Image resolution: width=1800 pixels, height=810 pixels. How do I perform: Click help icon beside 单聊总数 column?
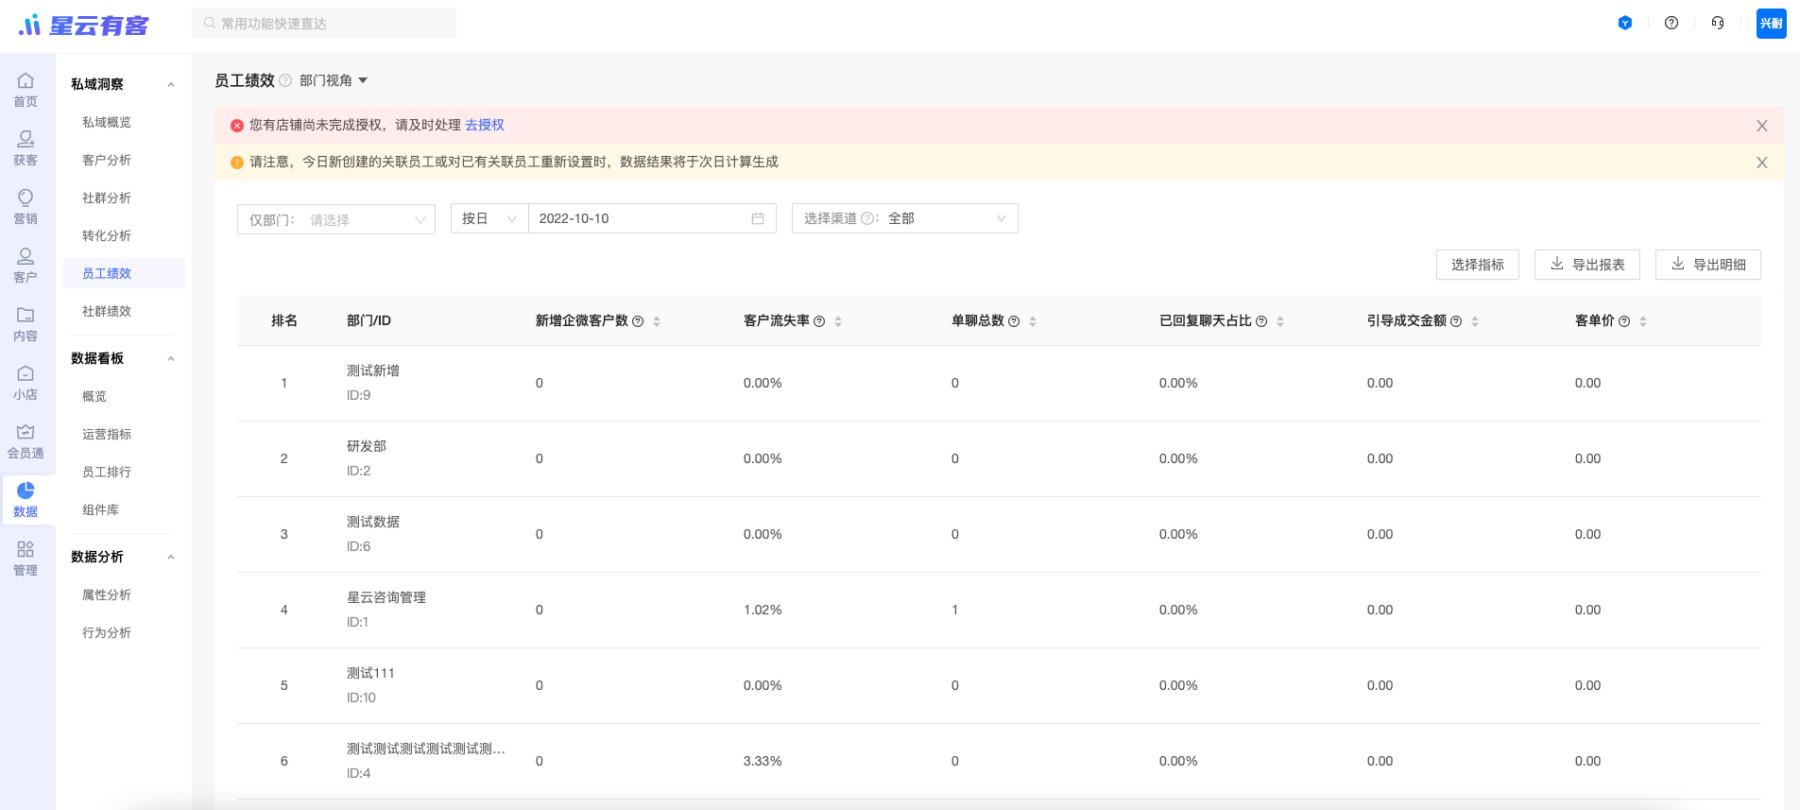[x=1014, y=321]
